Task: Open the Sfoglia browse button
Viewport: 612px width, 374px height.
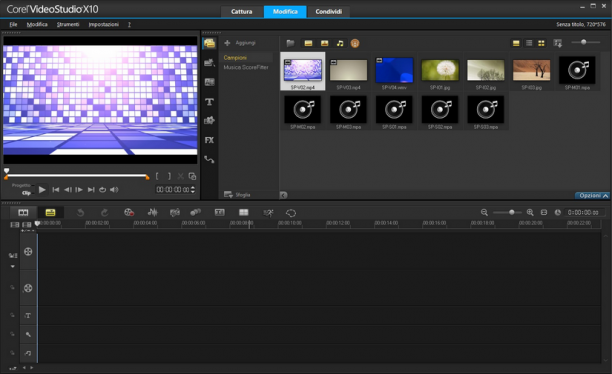Action: [237, 194]
